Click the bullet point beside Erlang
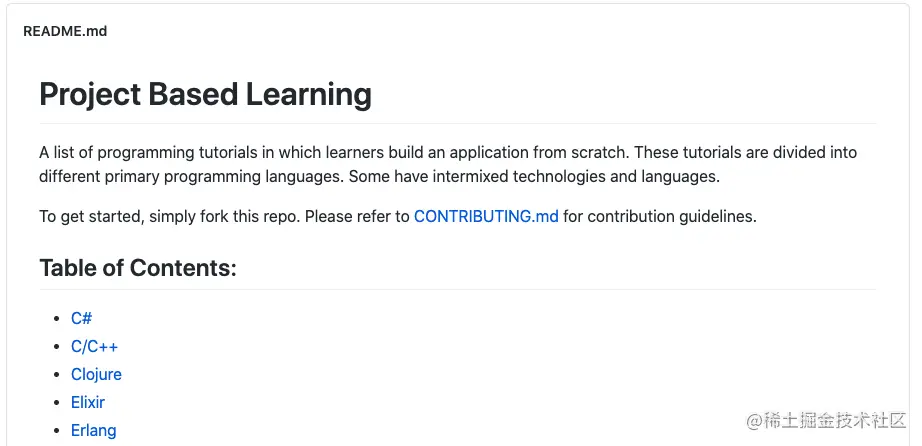Viewport: 922px width, 446px height. pos(57,431)
